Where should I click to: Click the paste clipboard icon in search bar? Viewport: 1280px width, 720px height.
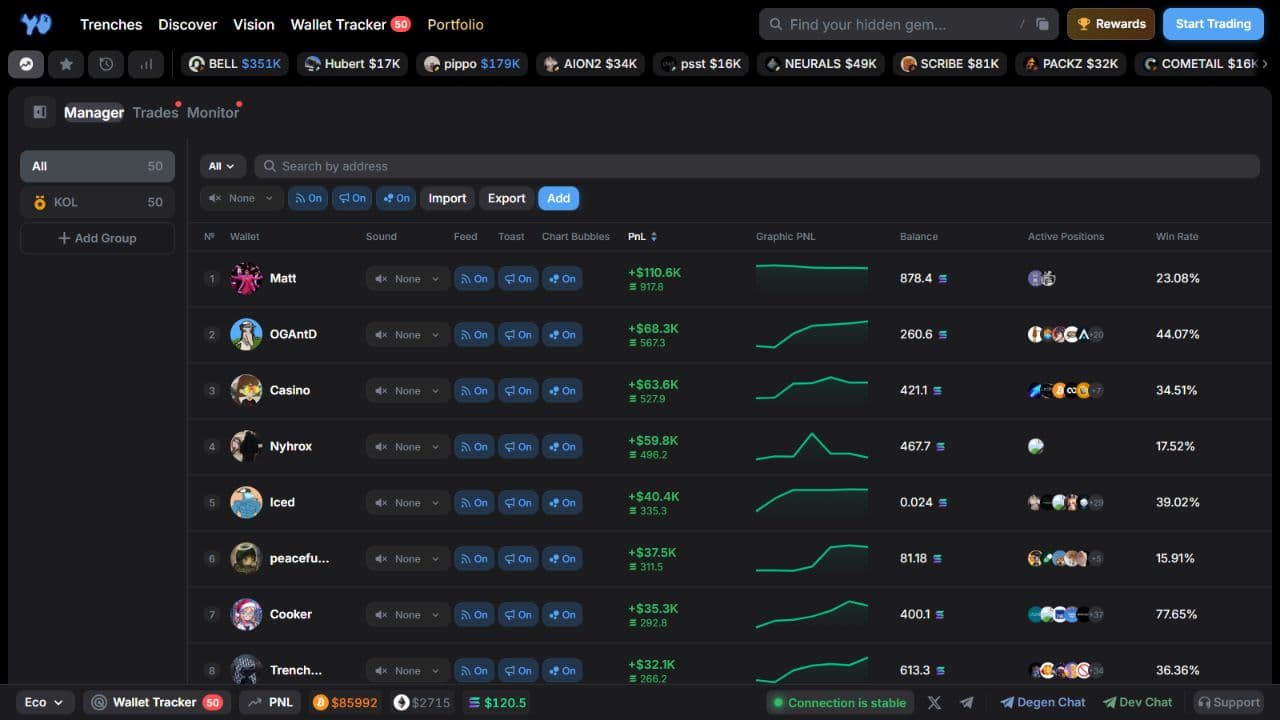(1042, 24)
